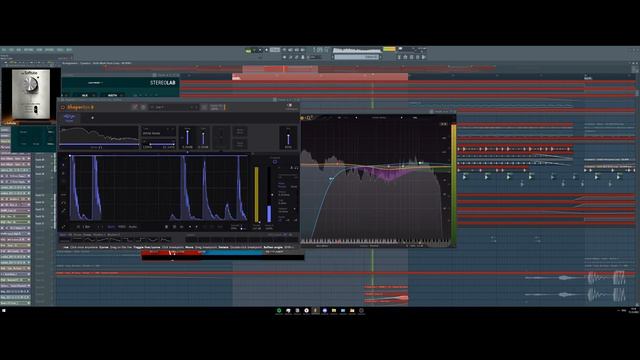Click the Pro-Q logo icon
Screen dimensions: 640x360
click(307, 118)
